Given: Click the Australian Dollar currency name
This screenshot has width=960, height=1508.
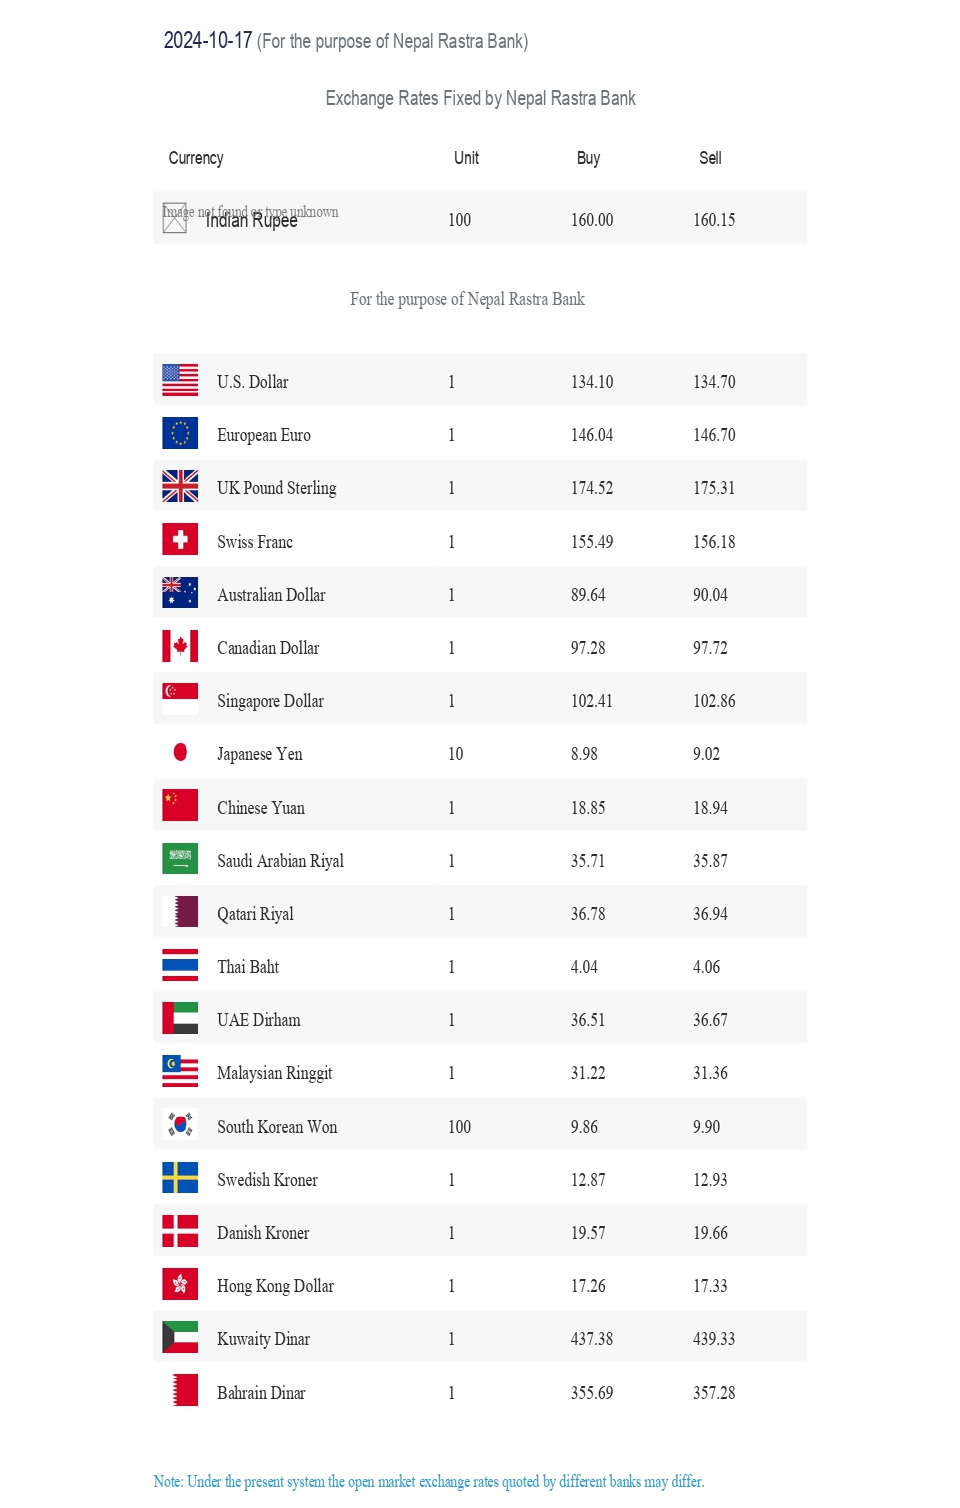Looking at the screenshot, I should [x=271, y=595].
